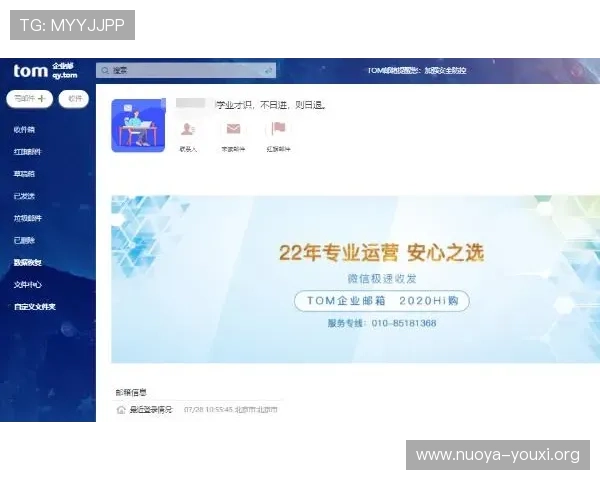
Task: Click the 服务专线 010-85181368 hotline text
Action: [382, 323]
